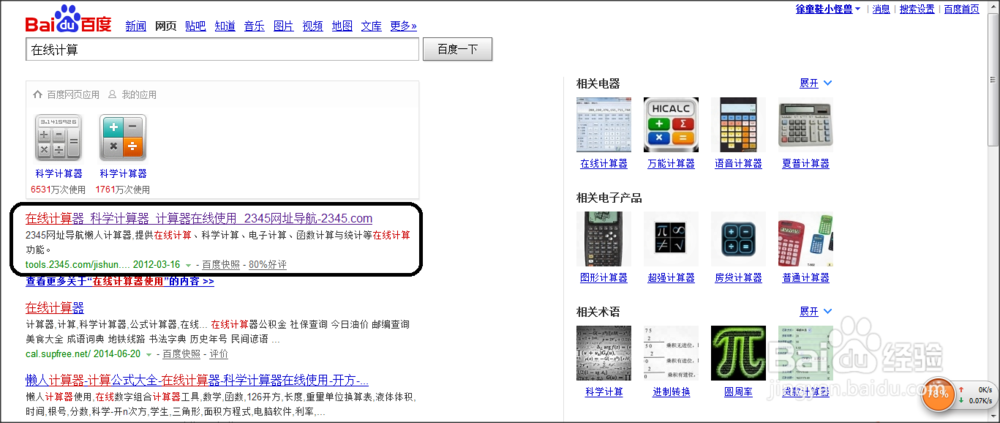
Task: Open the 徐童鞋小怪兽 account dropdown
Action: [x=828, y=9]
